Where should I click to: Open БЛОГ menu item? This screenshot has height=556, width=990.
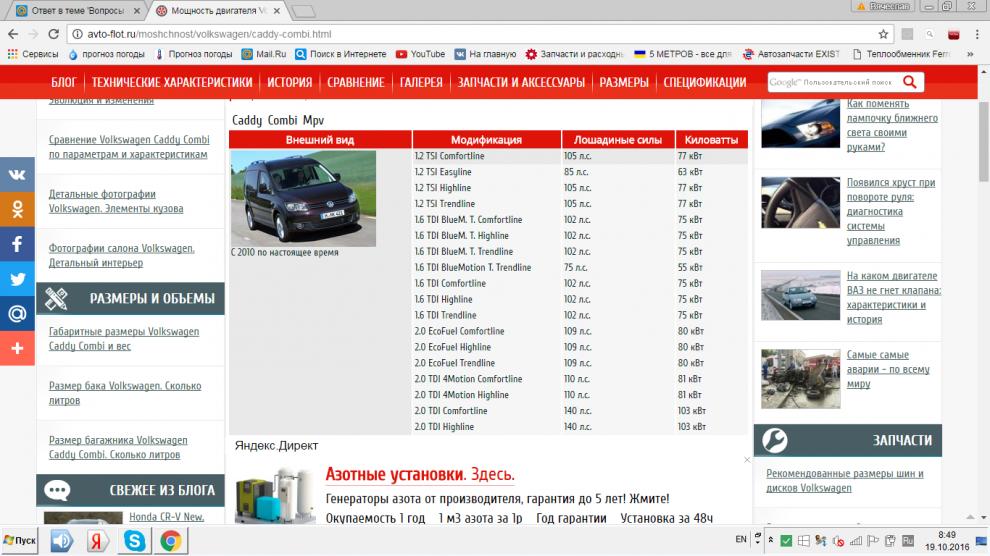pos(64,83)
